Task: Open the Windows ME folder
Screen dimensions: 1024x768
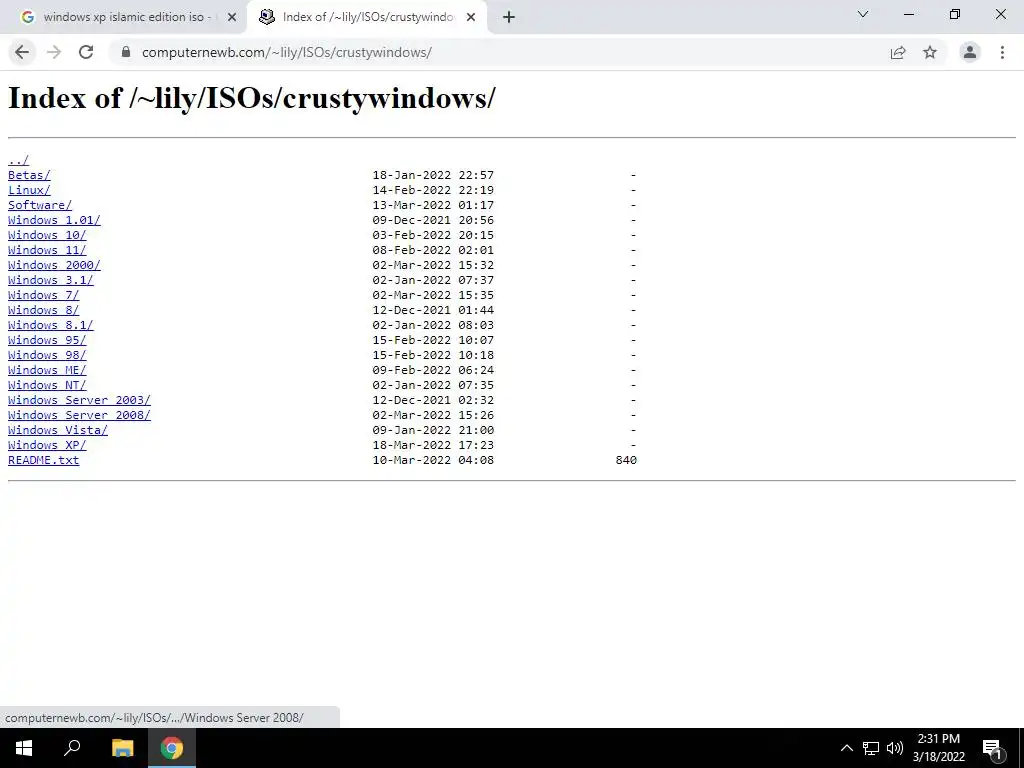Action: pos(47,370)
